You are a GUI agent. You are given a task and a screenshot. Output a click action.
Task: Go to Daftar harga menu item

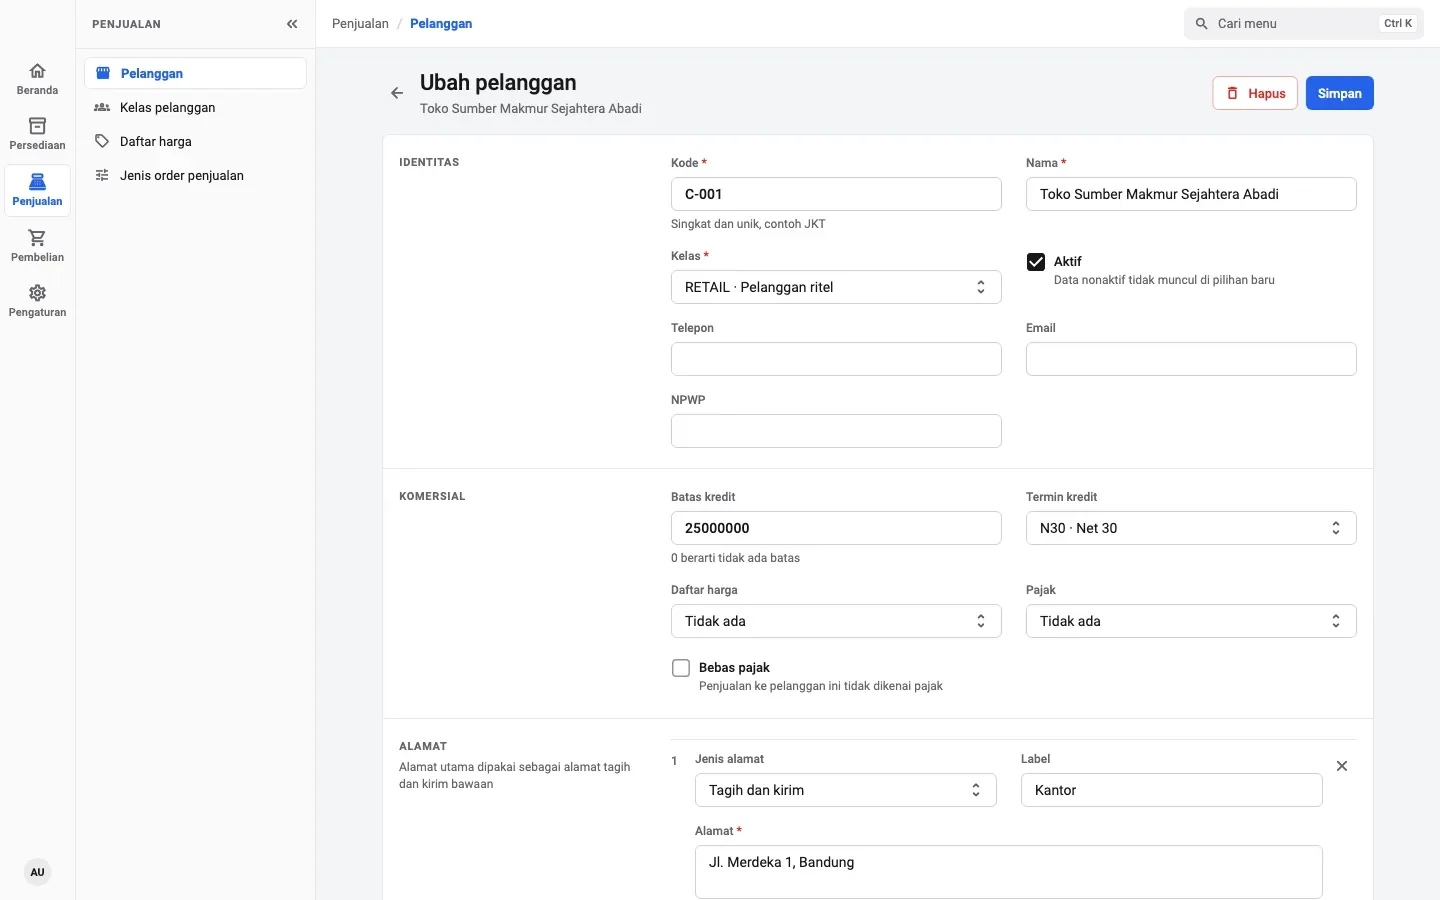tap(195, 141)
